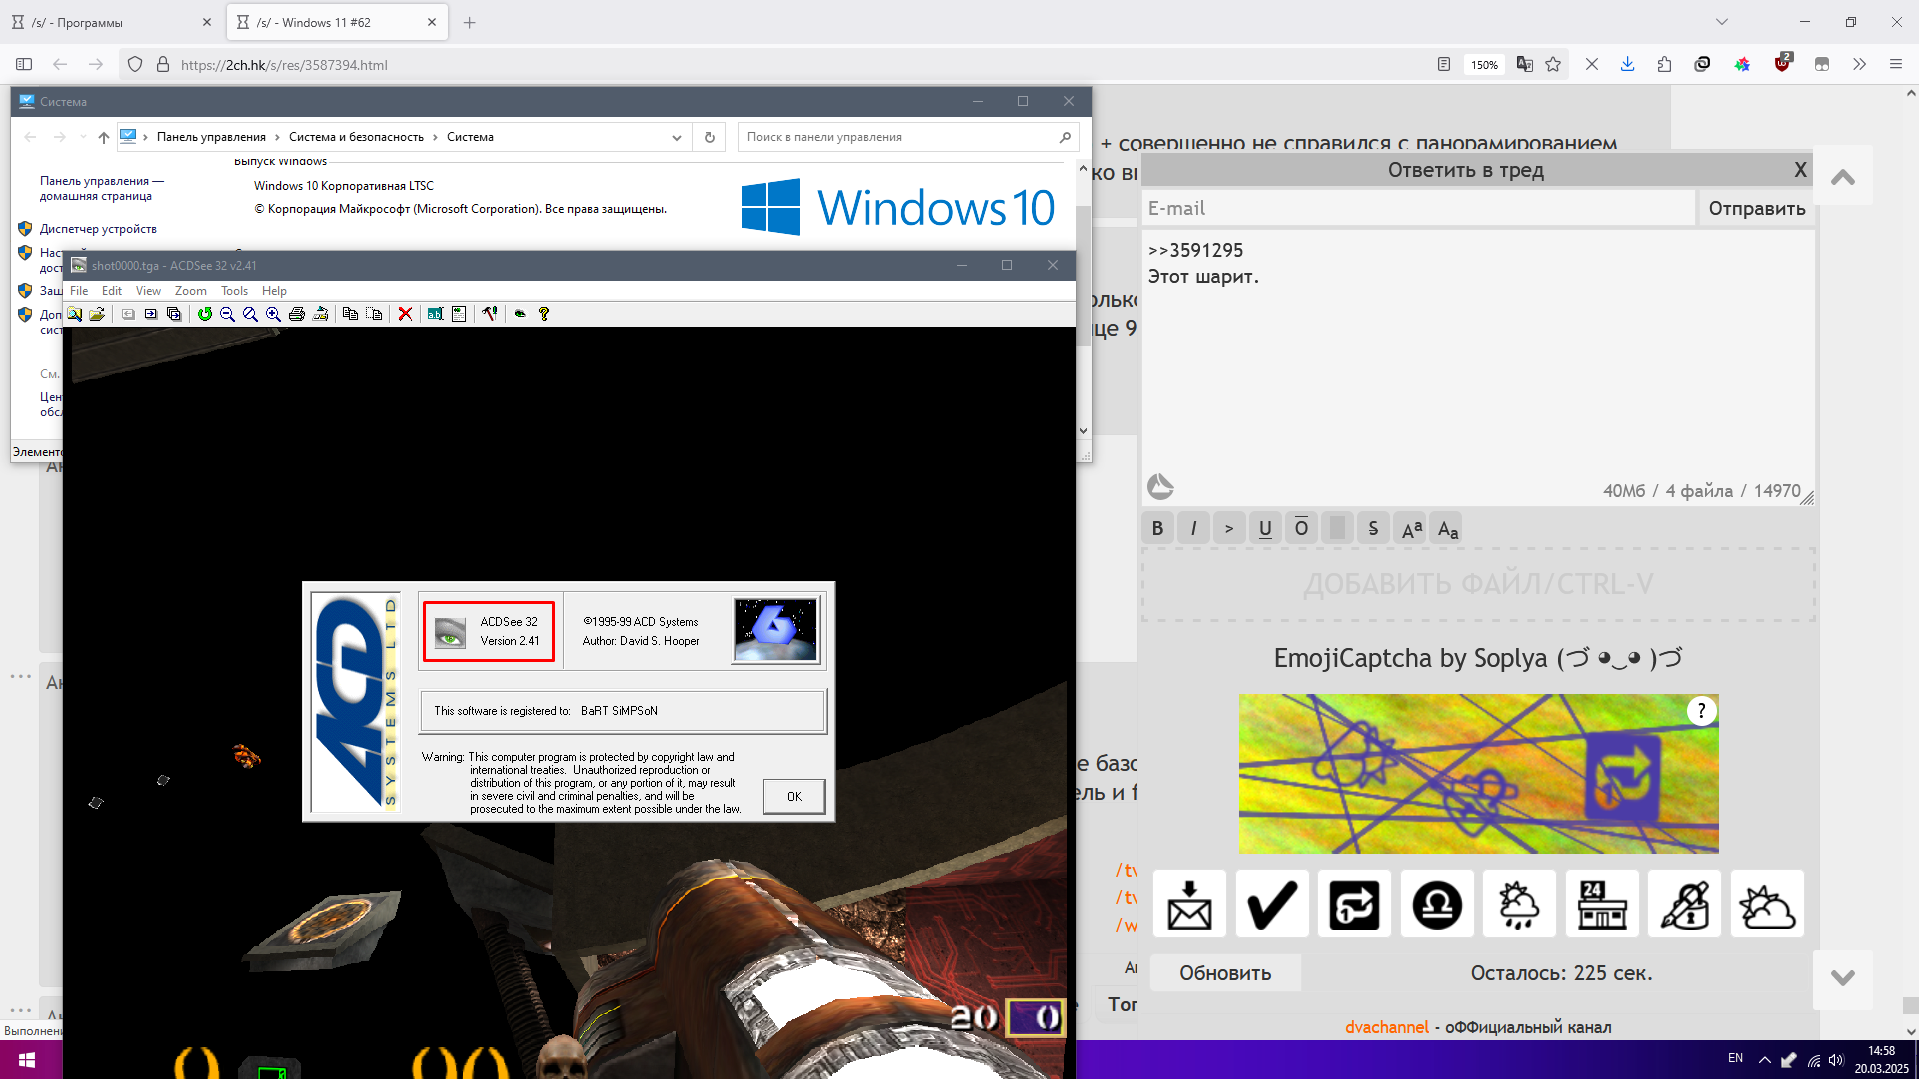The image size is (1919, 1079).
Task: Click the set wallpaper icon in ACDSee
Action: 320,314
